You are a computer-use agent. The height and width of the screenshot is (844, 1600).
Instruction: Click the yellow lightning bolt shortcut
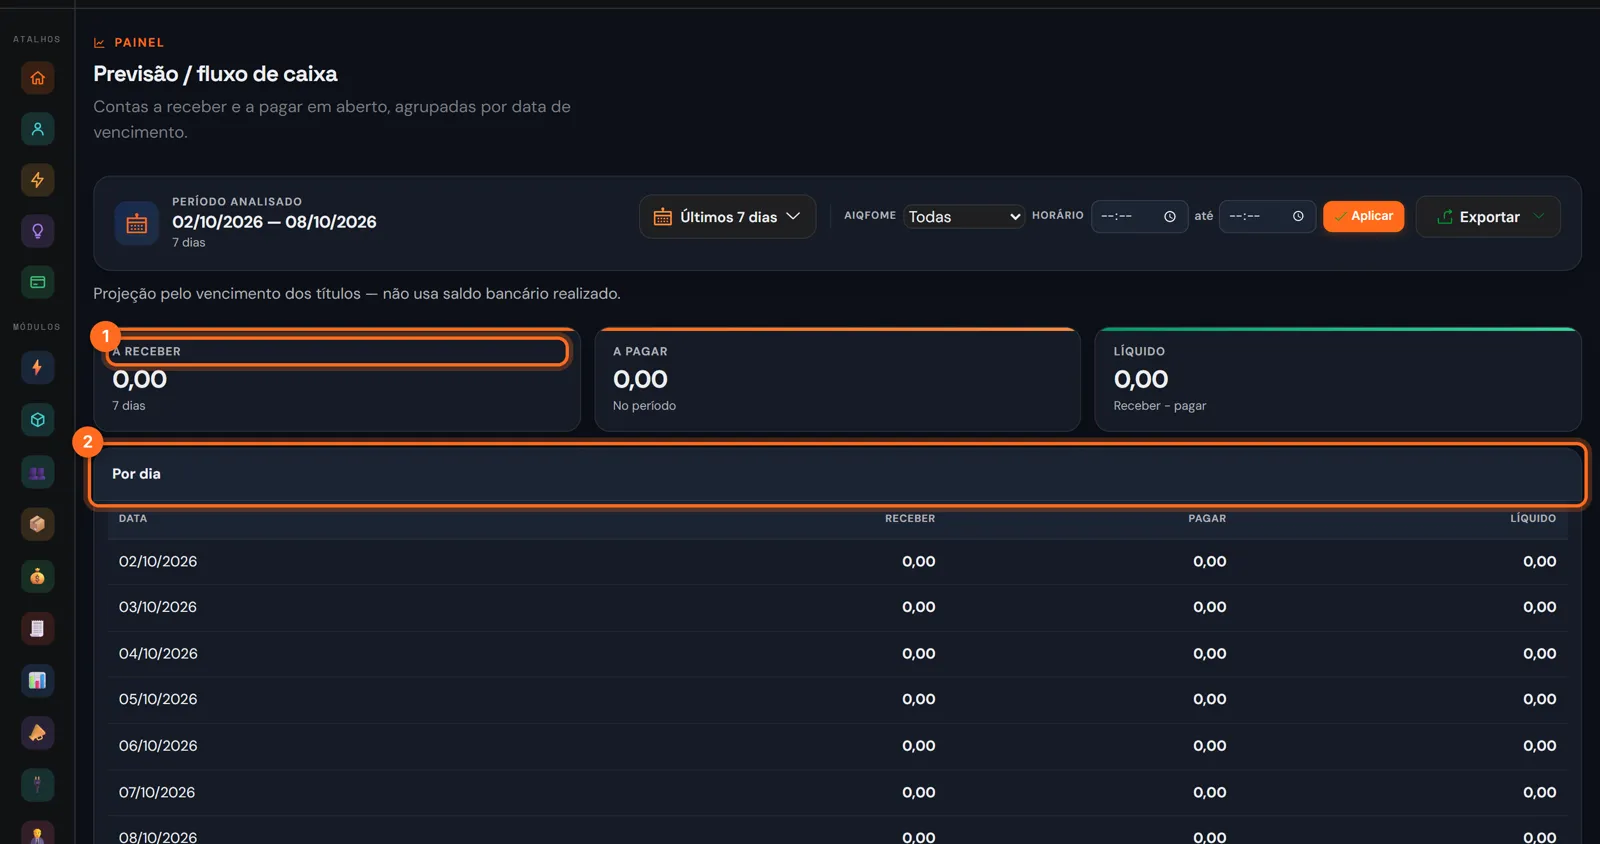pos(38,180)
